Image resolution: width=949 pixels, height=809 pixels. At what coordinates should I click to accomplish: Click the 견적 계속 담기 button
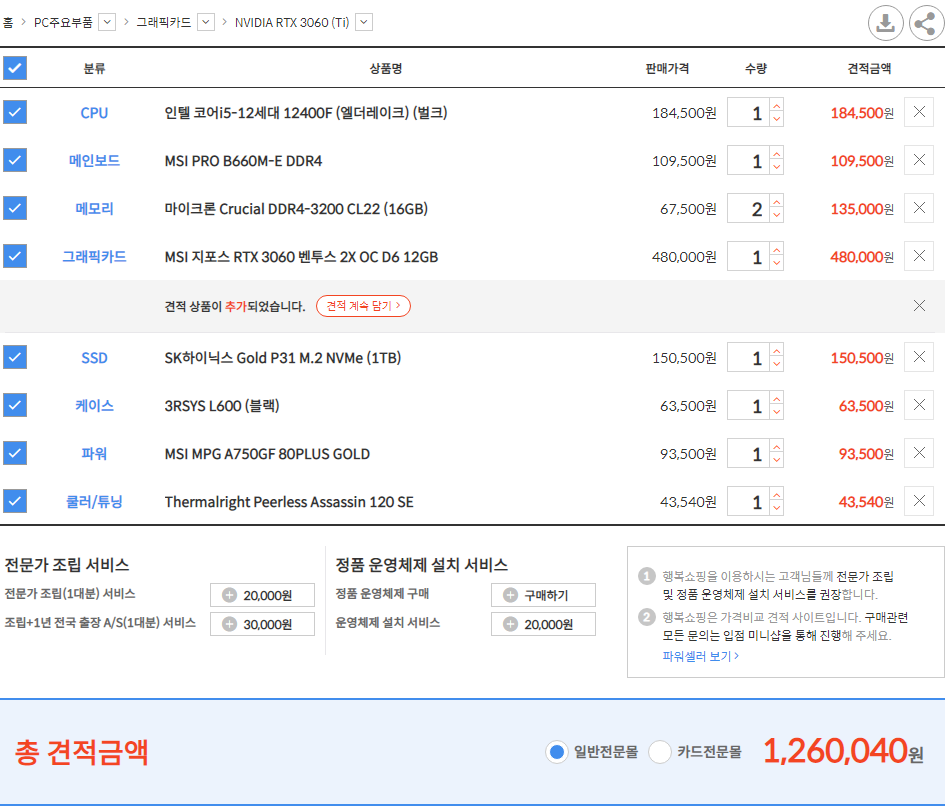[x=363, y=306]
